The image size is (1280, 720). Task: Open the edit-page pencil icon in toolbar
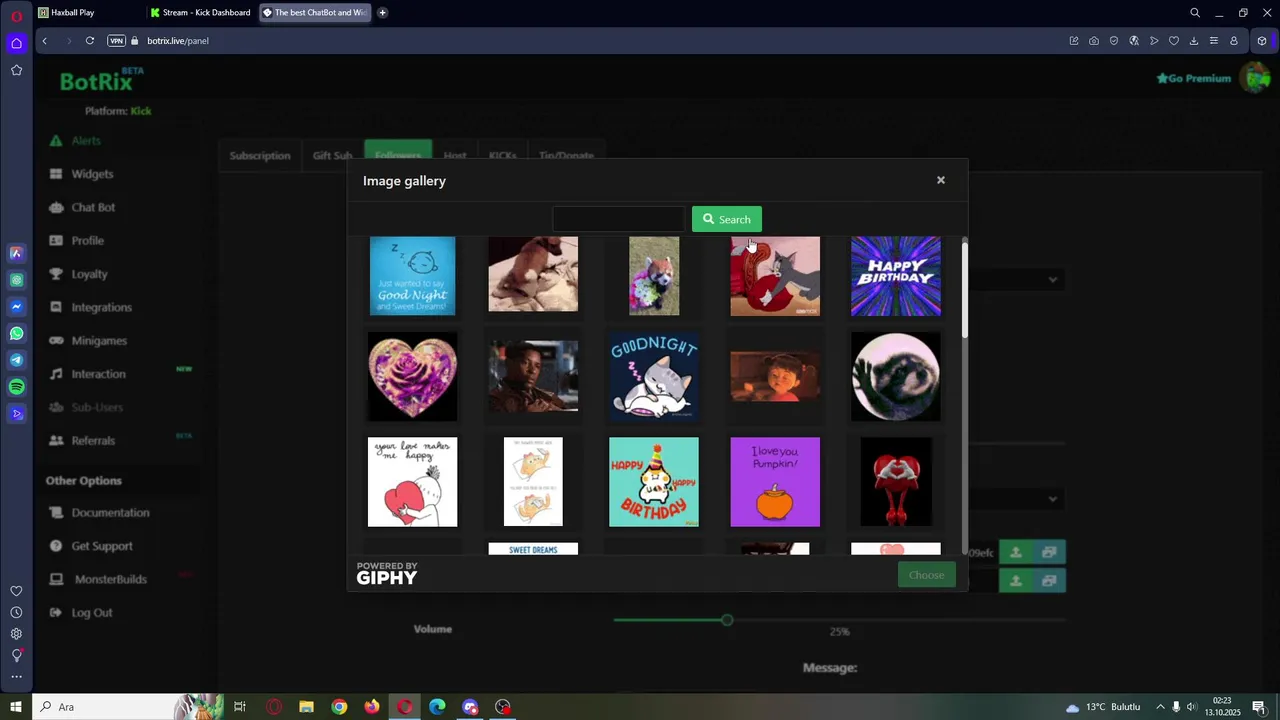point(1074,41)
